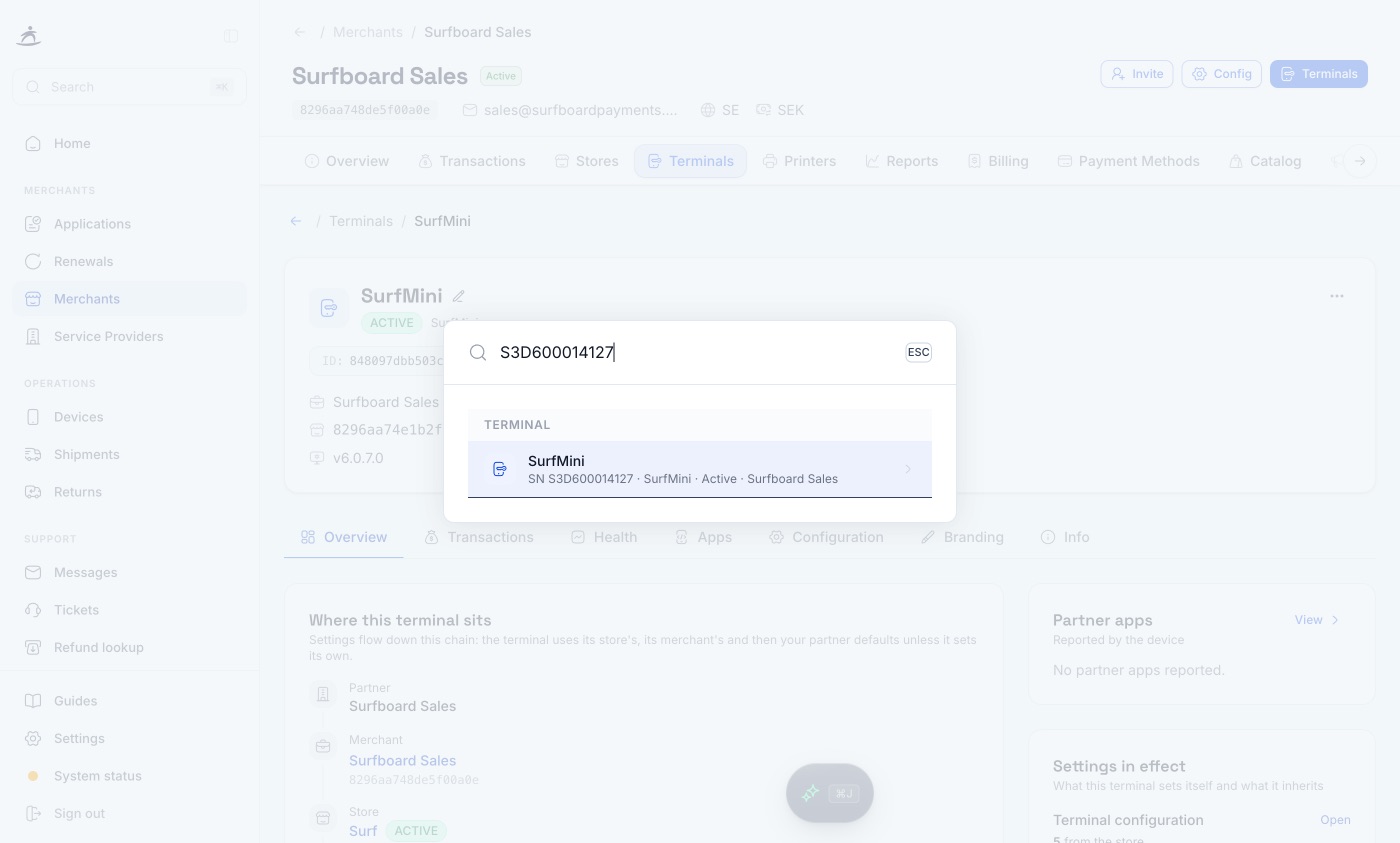Switch to the Health terminal tab
This screenshot has height=843, width=1400.
(604, 537)
